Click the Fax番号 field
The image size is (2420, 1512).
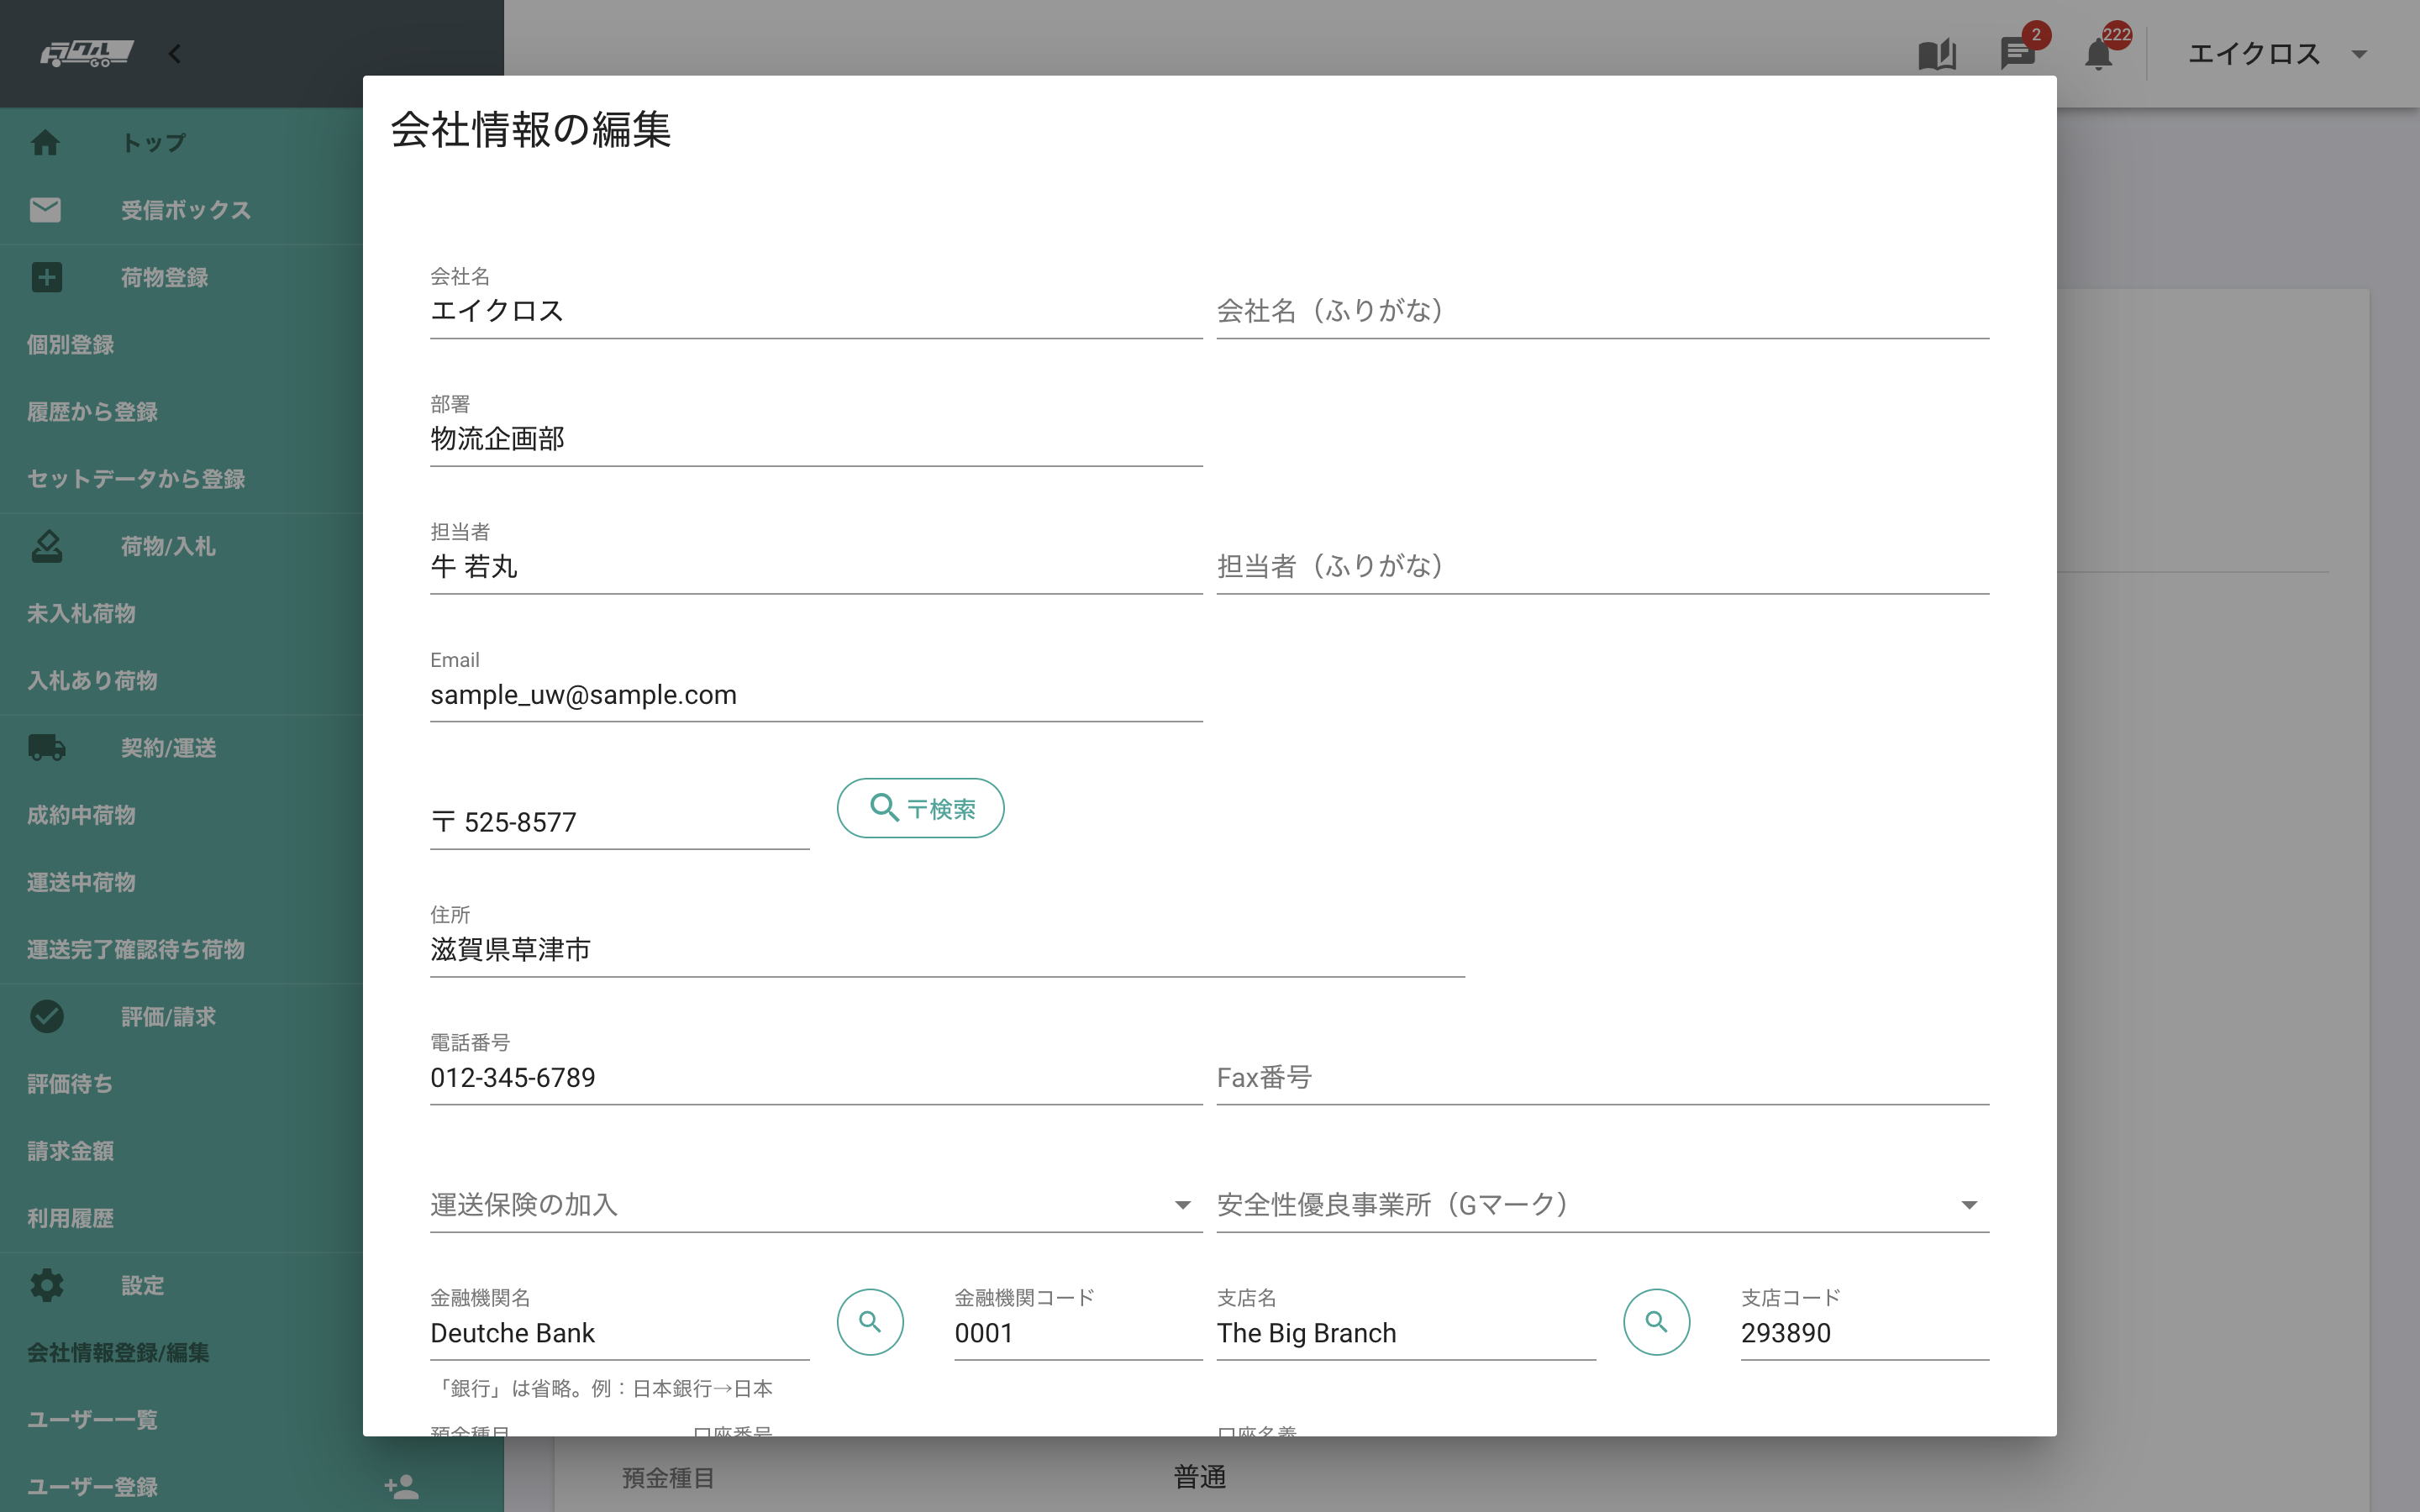1603,1078
